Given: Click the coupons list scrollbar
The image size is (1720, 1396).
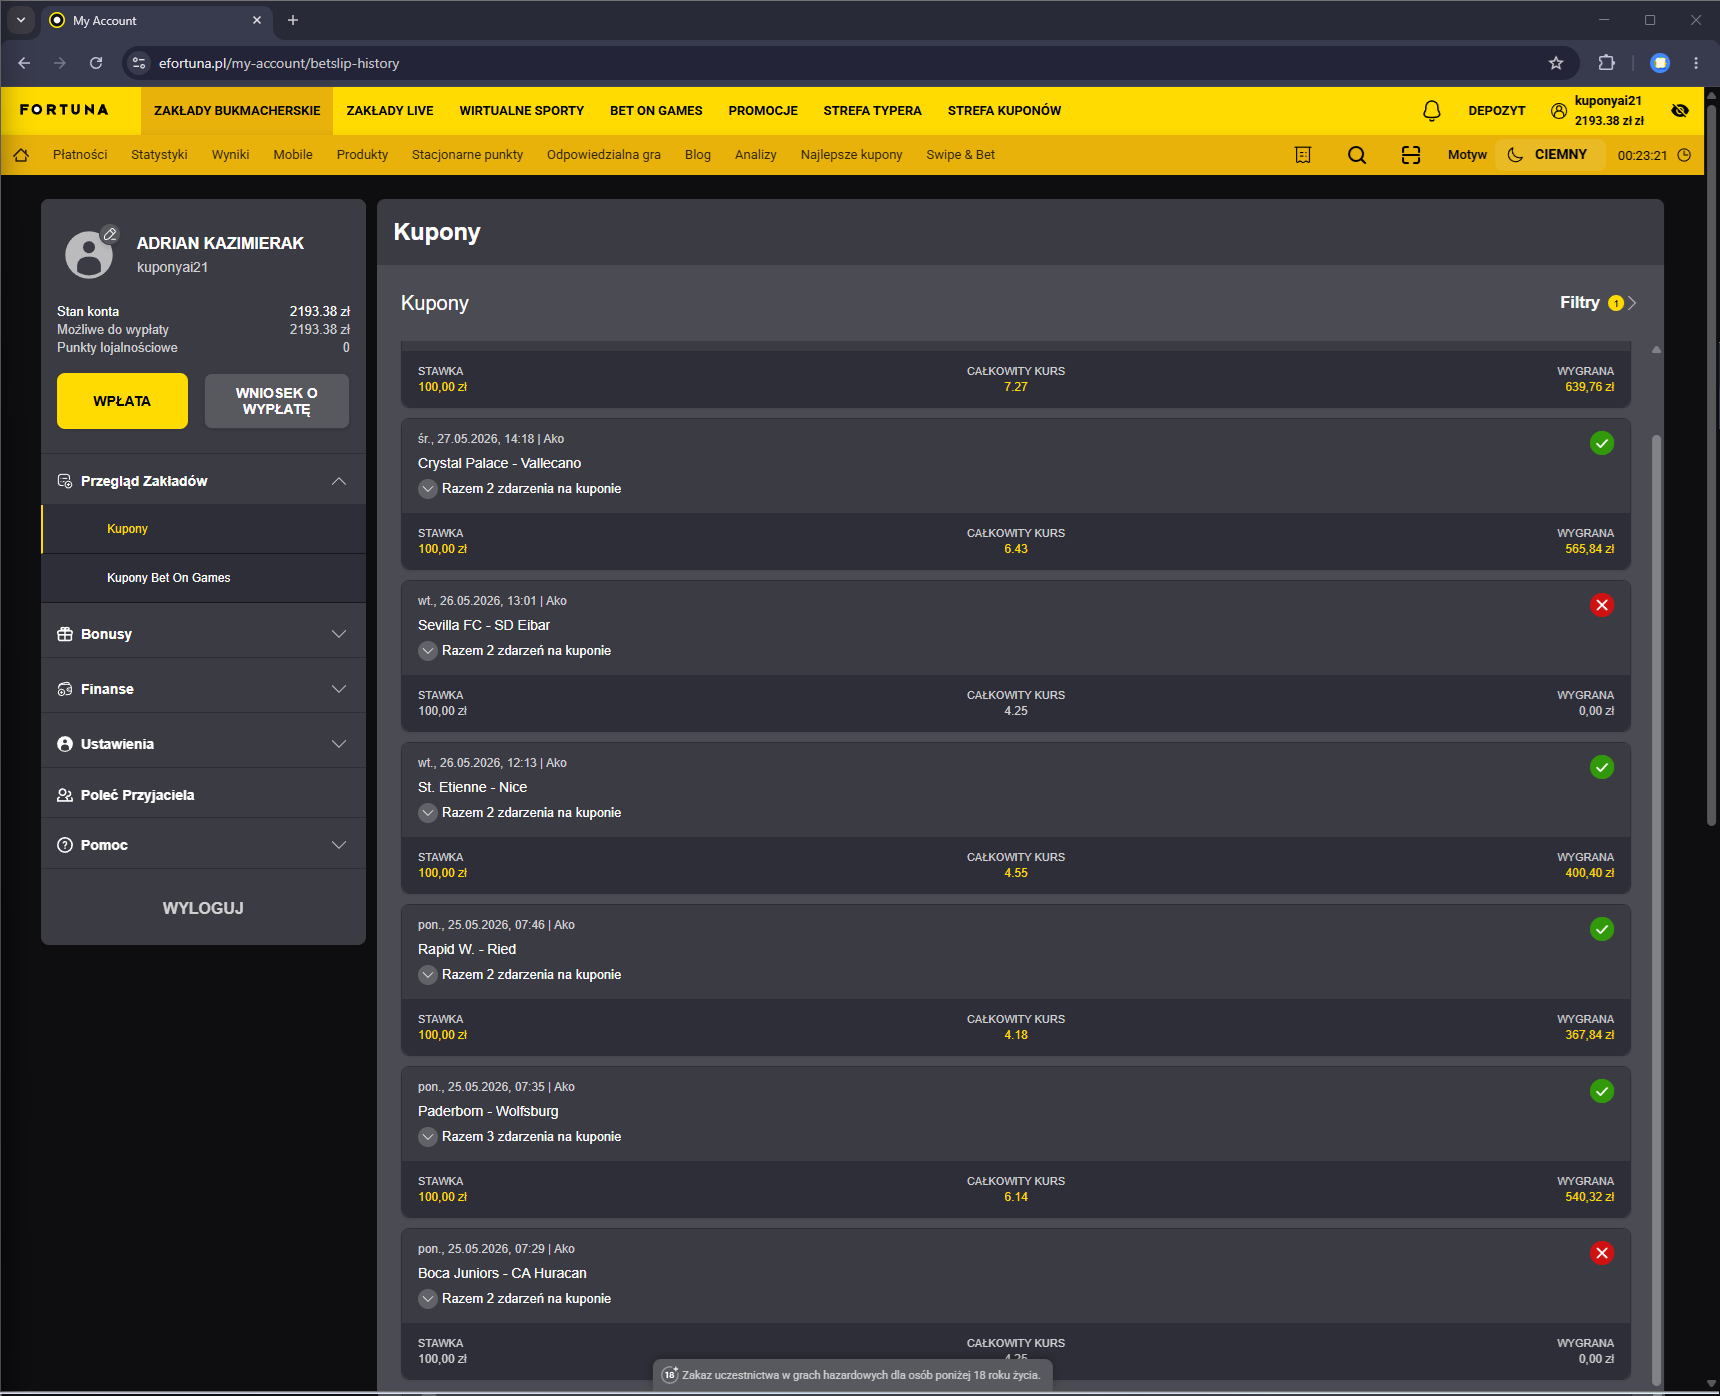Looking at the screenshot, I should (1656, 910).
